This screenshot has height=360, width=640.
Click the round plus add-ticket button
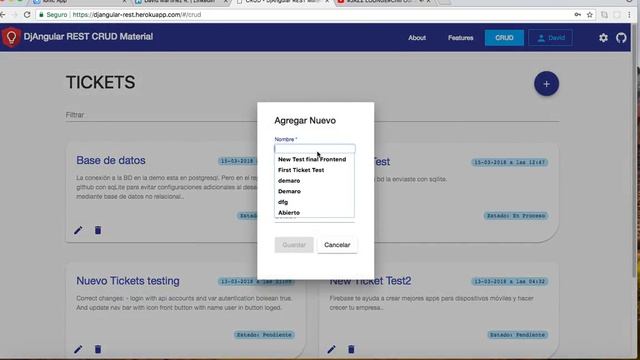click(x=546, y=84)
